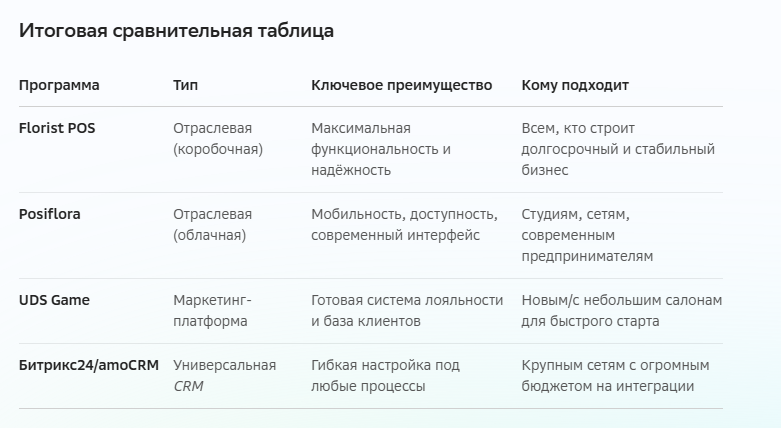Select 'Мобильность, доступность, современный интерфейс' cell
This screenshot has height=428, width=781.
pyautogui.click(x=404, y=225)
